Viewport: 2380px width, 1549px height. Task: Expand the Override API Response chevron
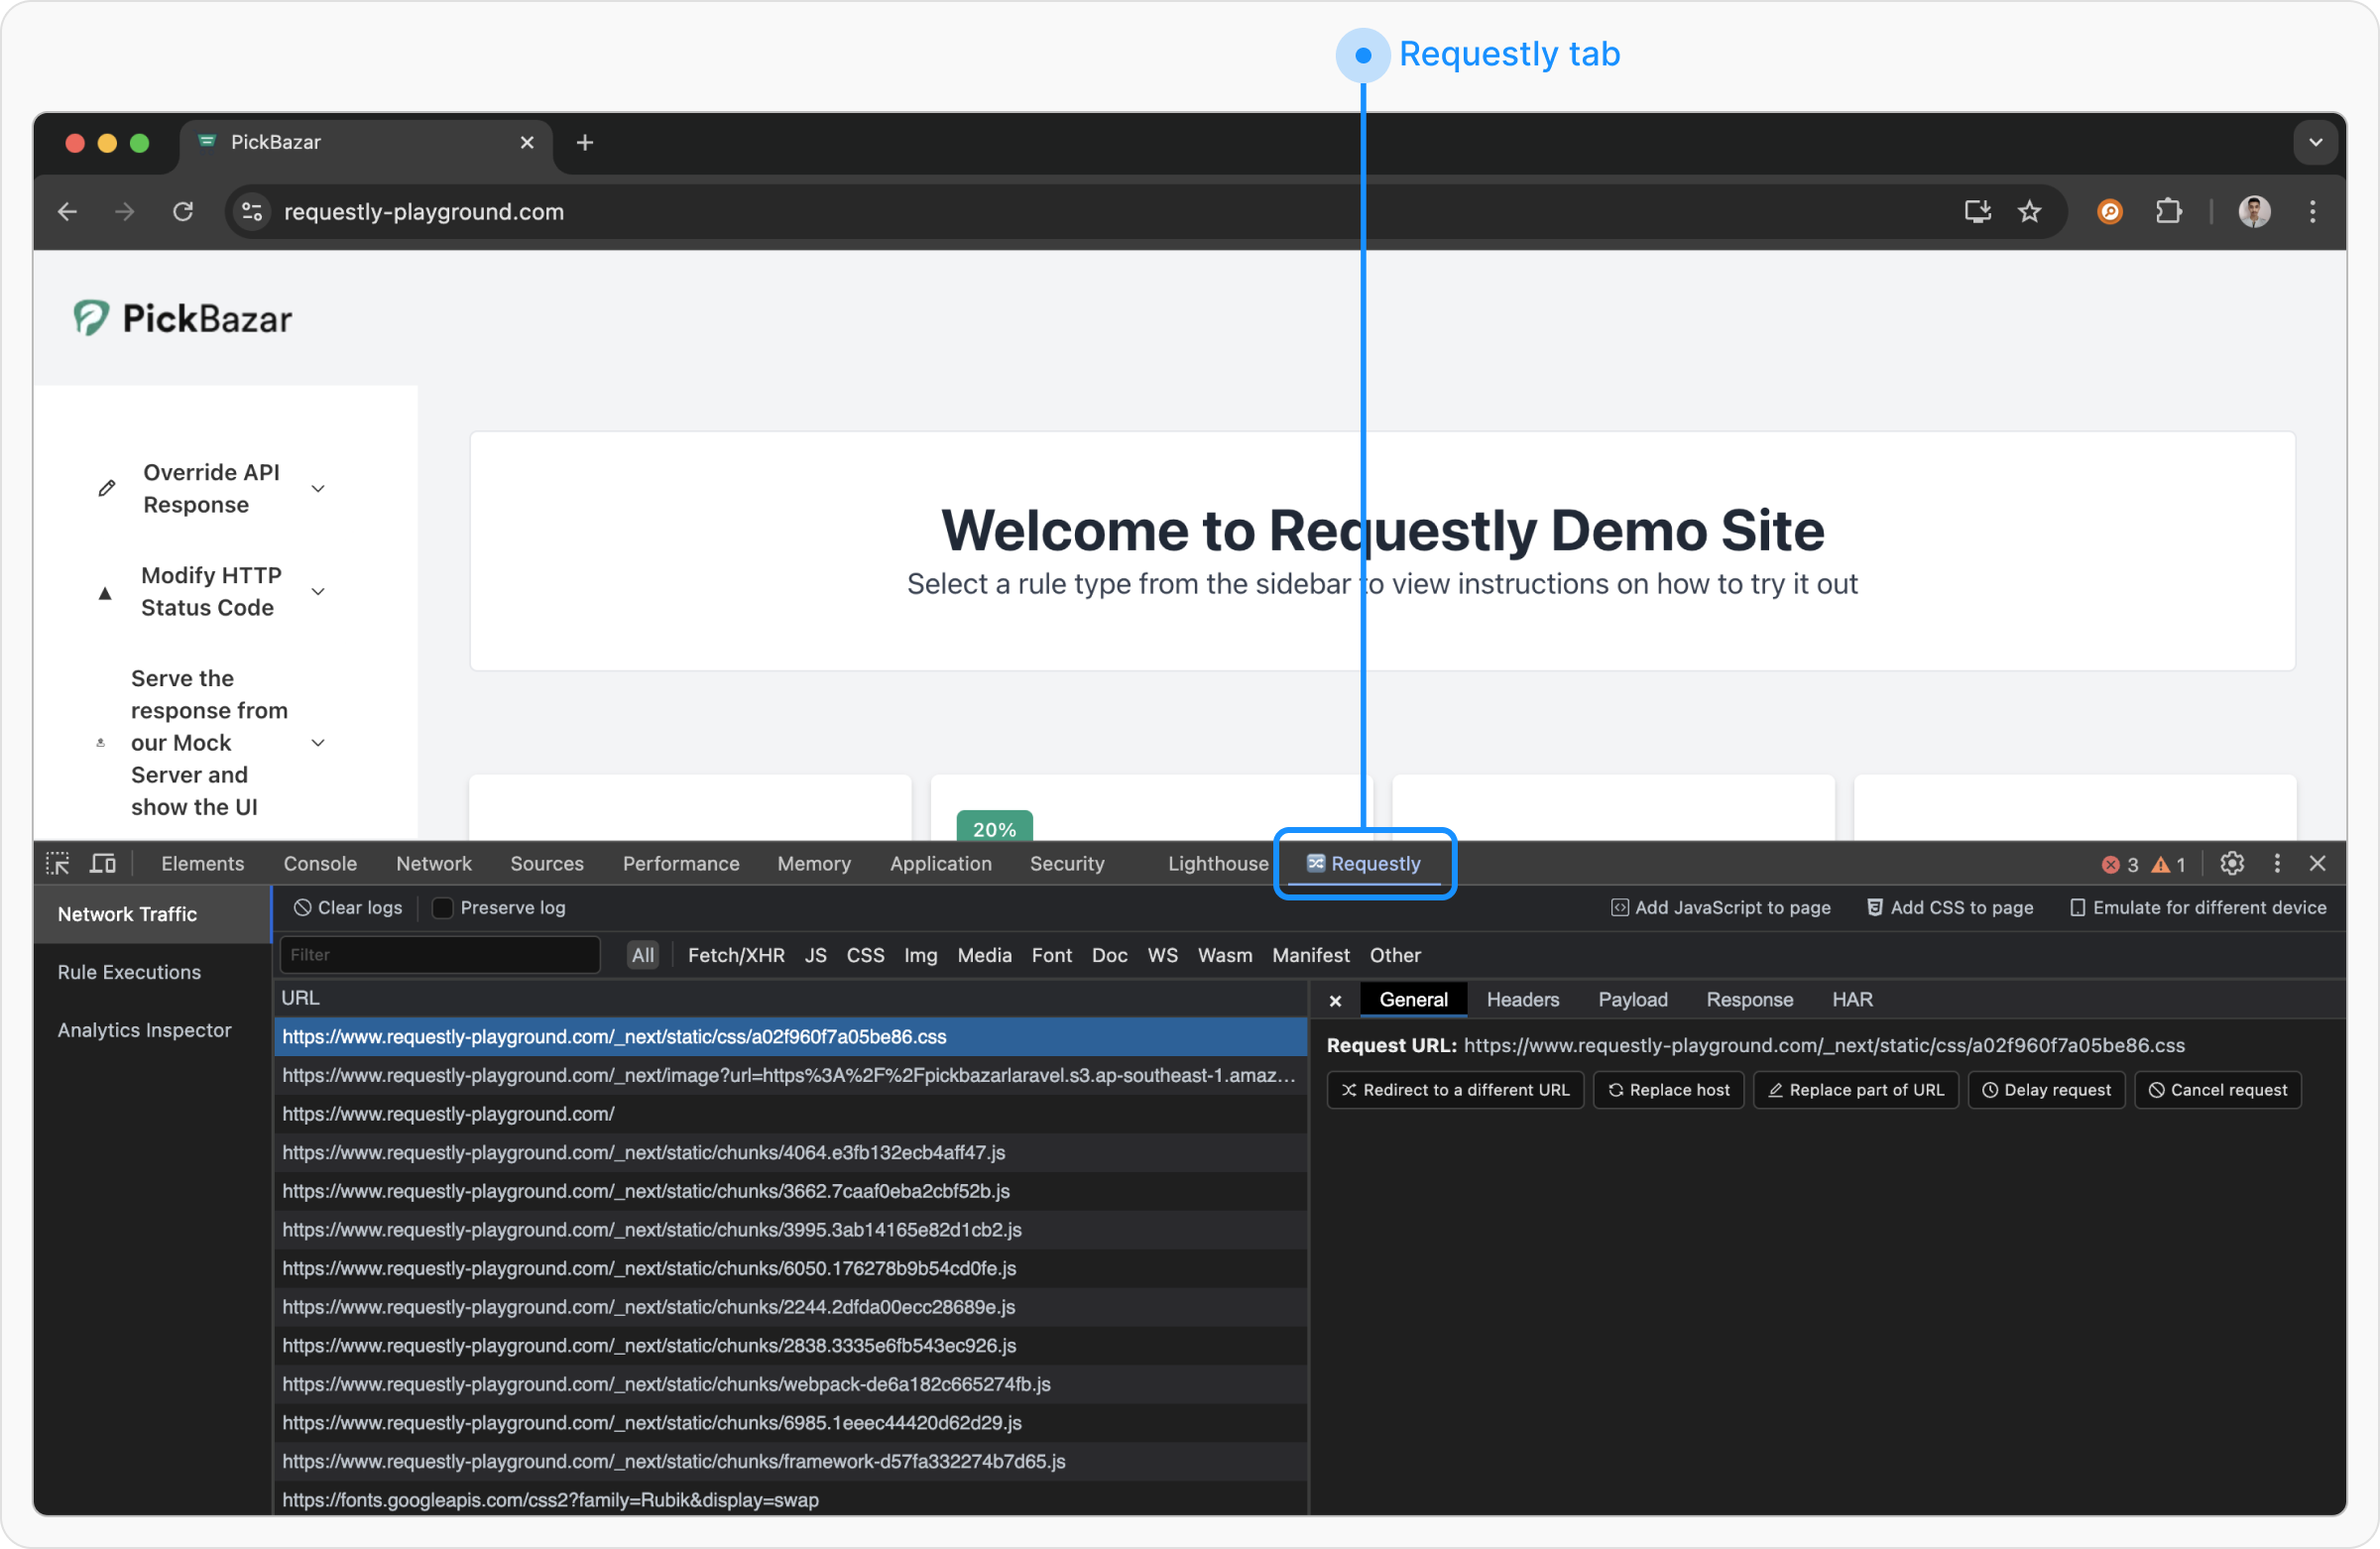318,489
